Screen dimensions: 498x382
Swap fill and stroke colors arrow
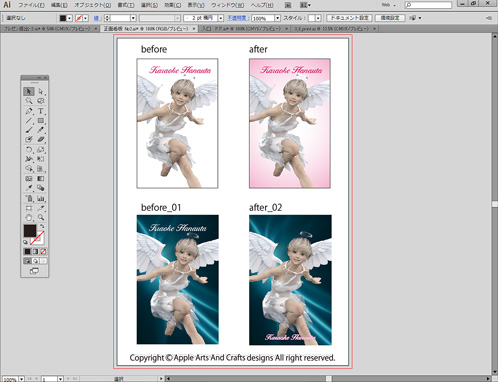[42, 227]
